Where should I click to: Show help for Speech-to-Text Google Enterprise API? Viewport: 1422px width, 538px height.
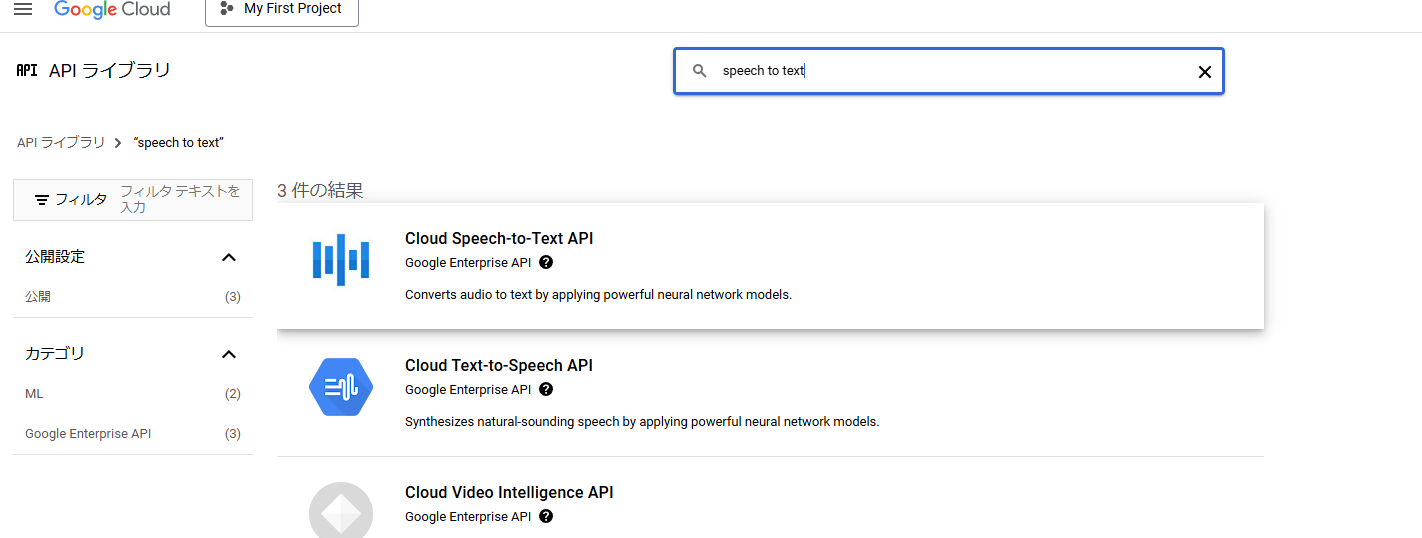click(x=546, y=263)
